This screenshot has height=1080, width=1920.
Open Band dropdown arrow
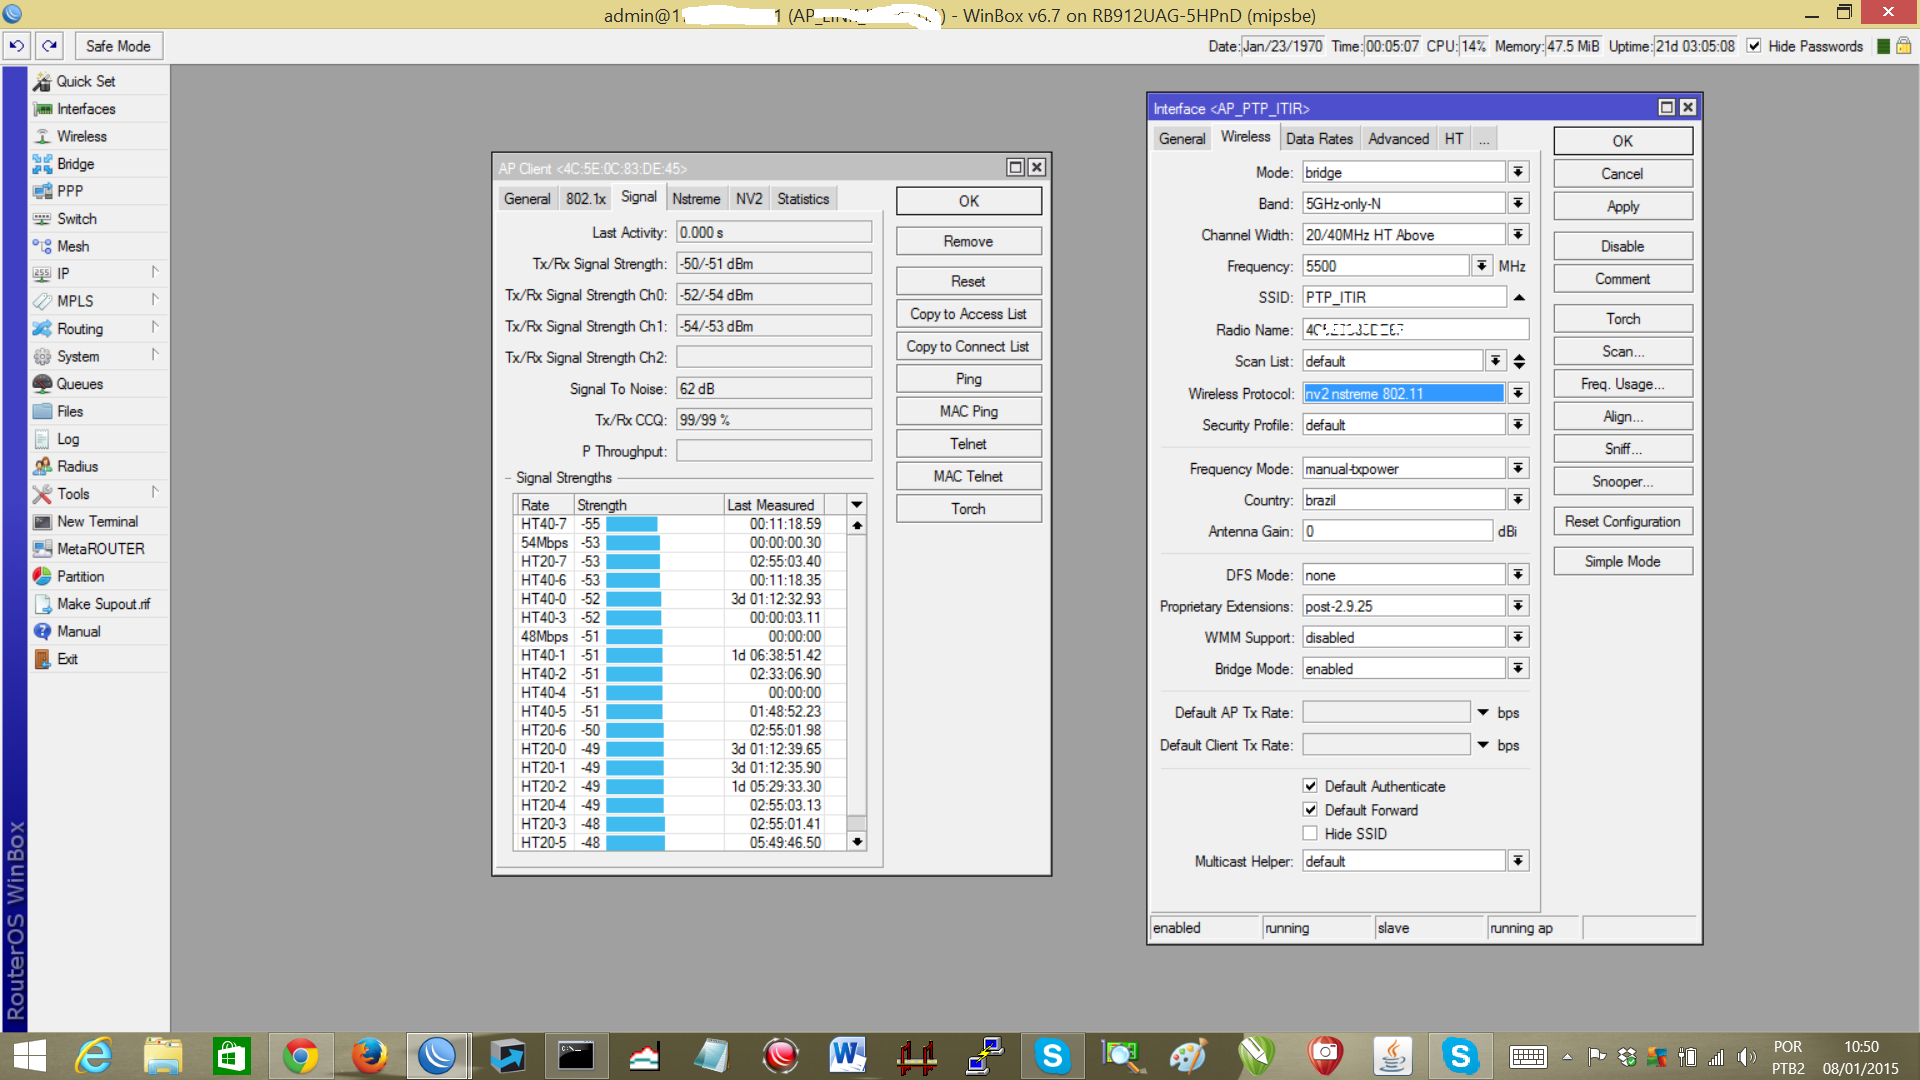[x=1518, y=203]
